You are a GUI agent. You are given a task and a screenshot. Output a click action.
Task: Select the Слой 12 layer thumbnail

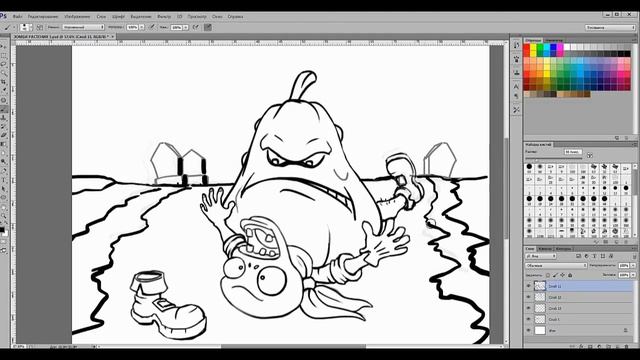(540, 297)
